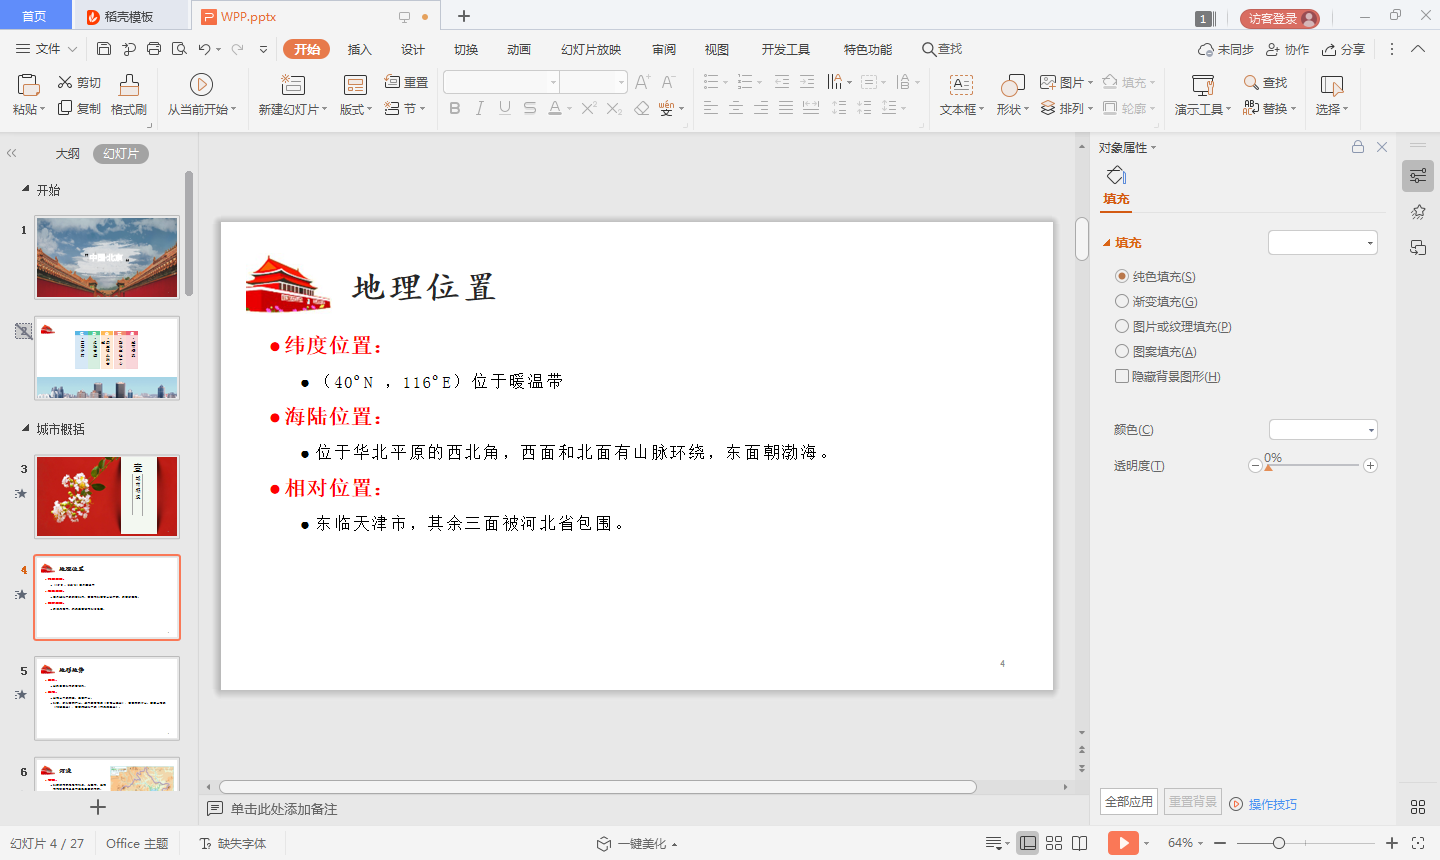This screenshot has height=860, width=1440.
Task: Click the Share (分享) button
Action: (x=1343, y=49)
